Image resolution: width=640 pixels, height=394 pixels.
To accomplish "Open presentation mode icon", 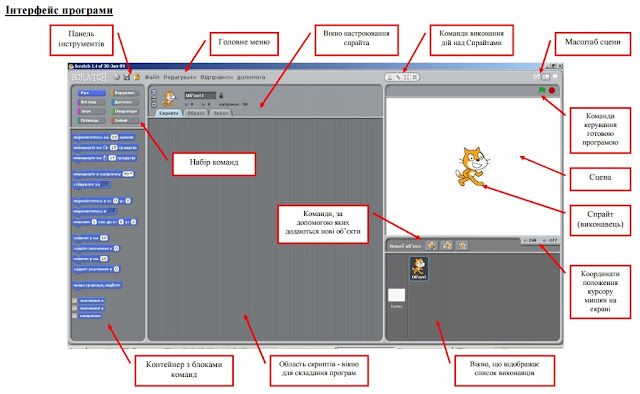I will [555, 77].
